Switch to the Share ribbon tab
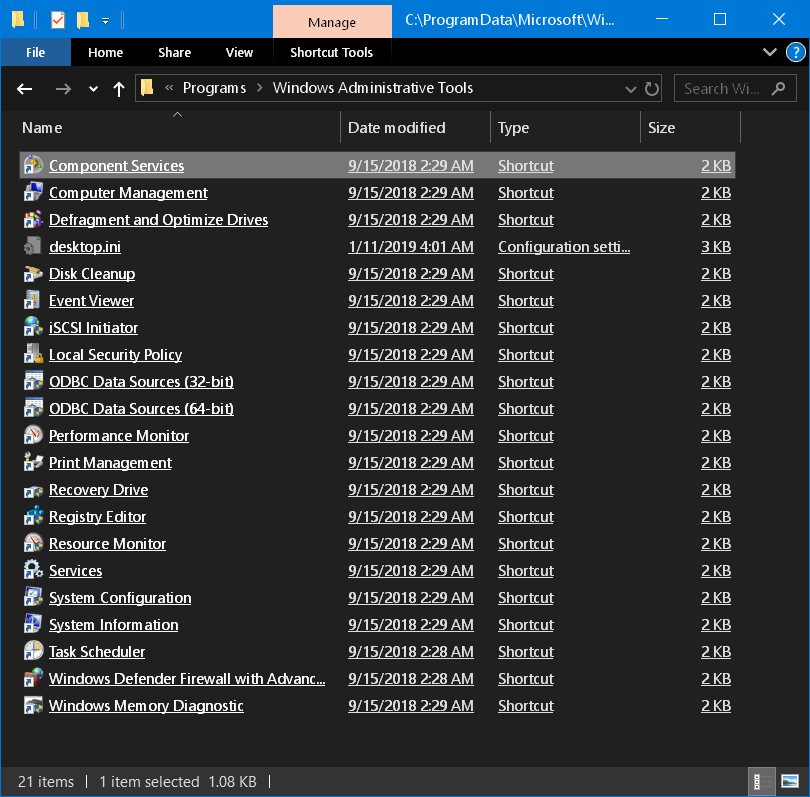810x797 pixels. tap(175, 52)
